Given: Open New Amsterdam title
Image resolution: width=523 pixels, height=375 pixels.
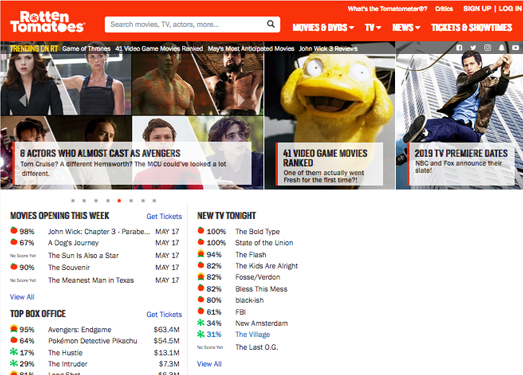Looking at the screenshot, I should pos(262,323).
